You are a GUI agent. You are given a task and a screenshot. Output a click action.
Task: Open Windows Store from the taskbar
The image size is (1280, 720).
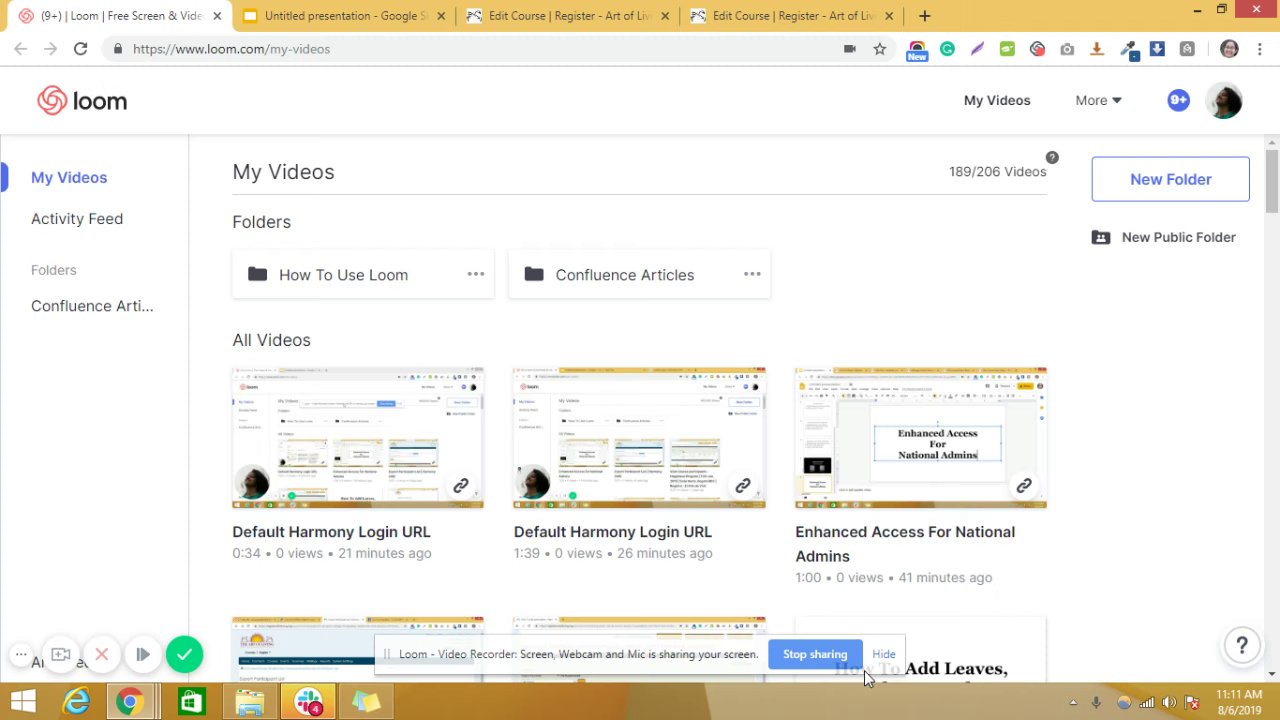pyautogui.click(x=191, y=702)
